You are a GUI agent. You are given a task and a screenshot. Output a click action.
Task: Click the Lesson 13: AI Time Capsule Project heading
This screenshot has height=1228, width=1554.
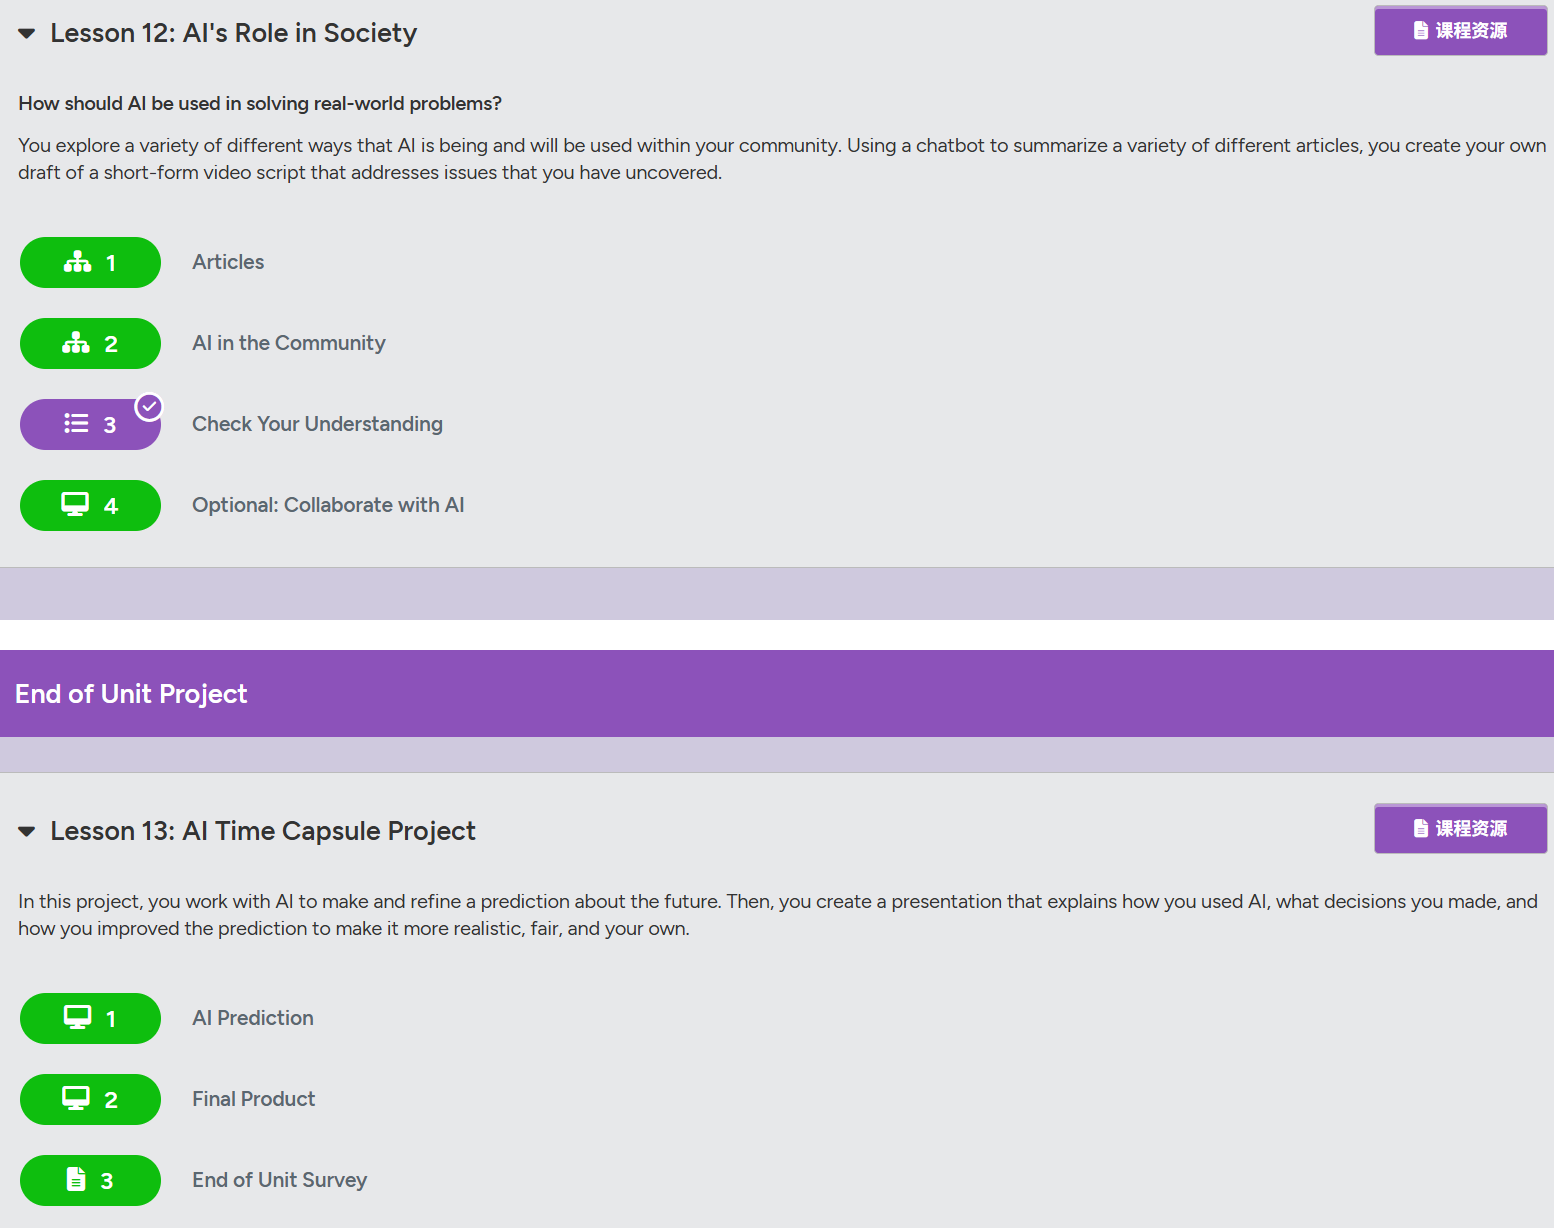click(263, 831)
